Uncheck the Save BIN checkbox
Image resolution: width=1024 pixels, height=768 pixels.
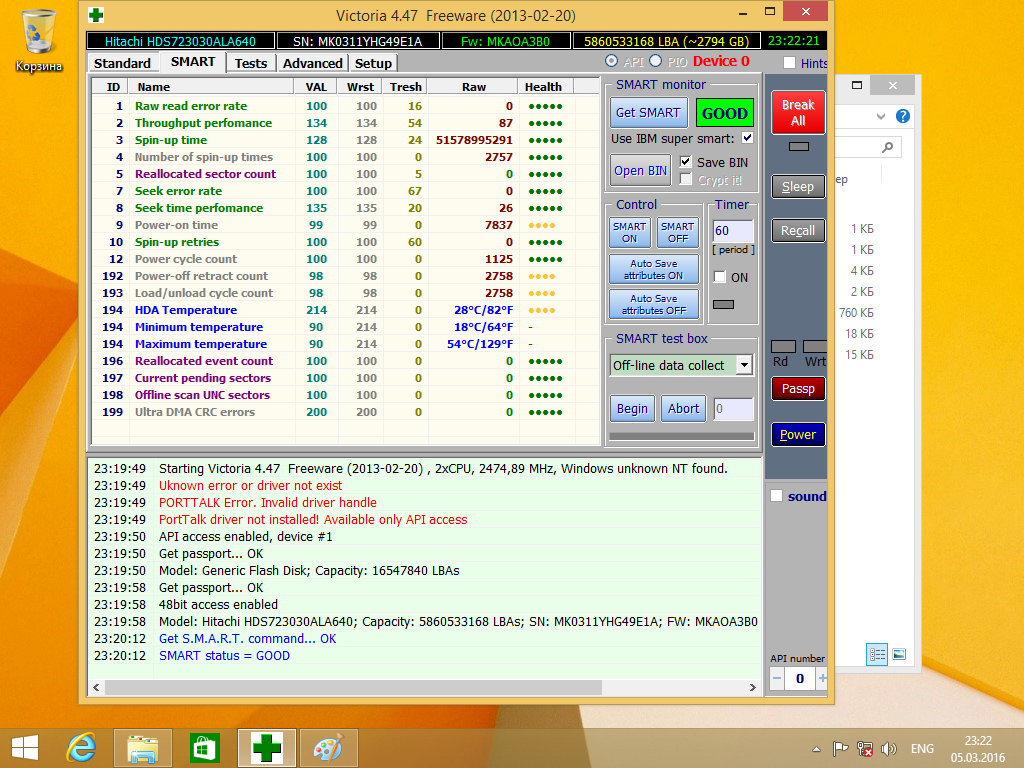click(685, 161)
